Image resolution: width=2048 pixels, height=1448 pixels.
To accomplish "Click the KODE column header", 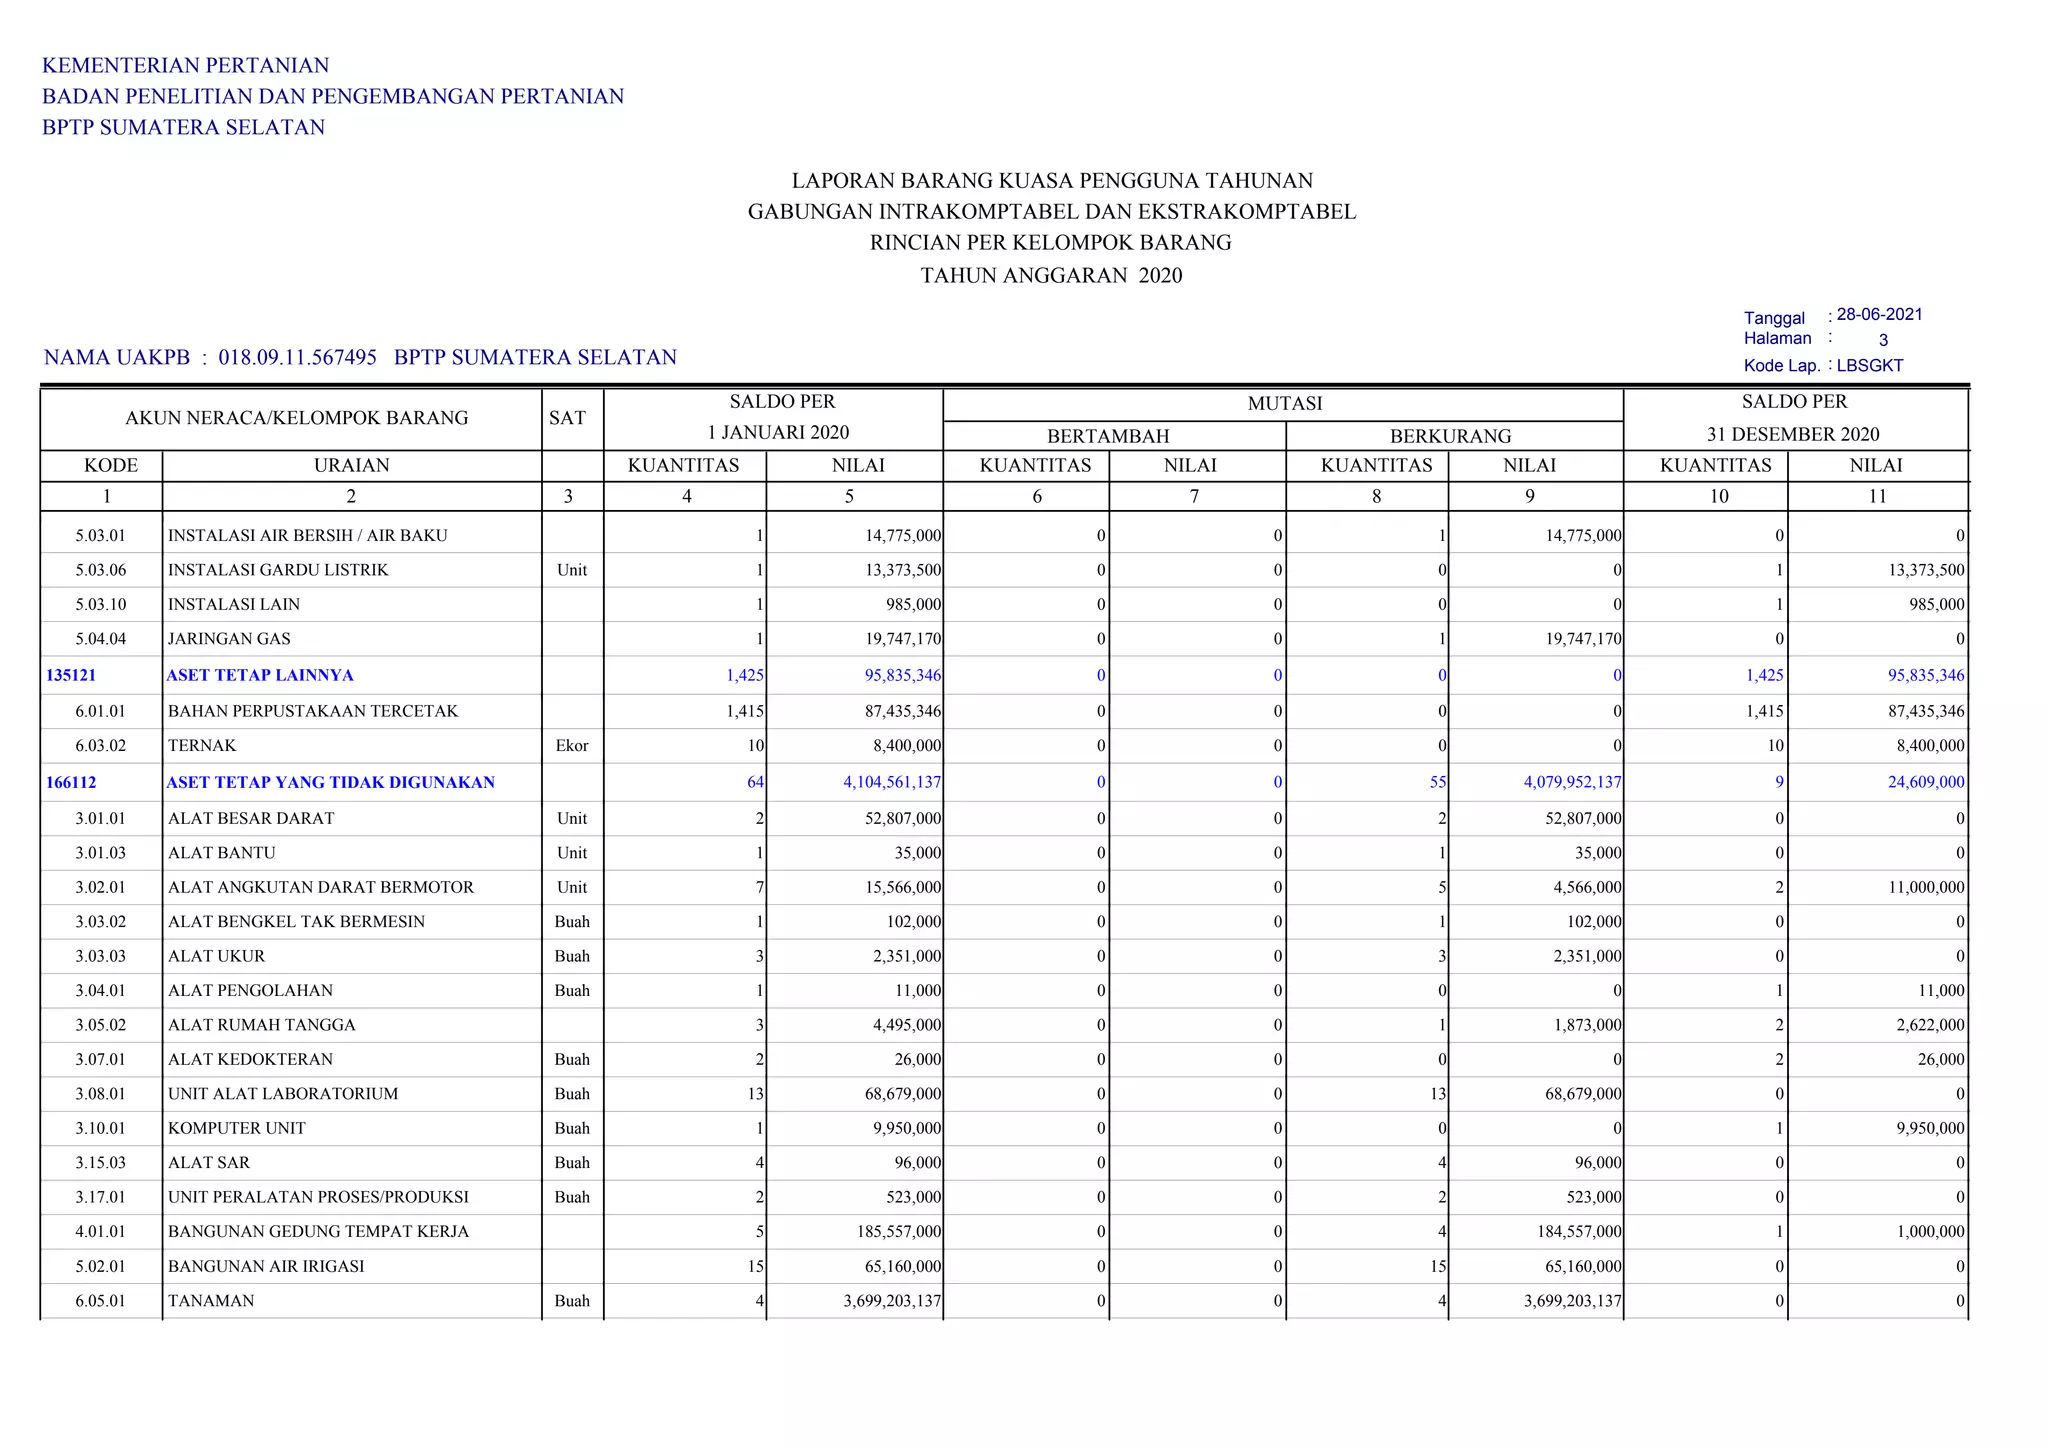I will click(110, 465).
